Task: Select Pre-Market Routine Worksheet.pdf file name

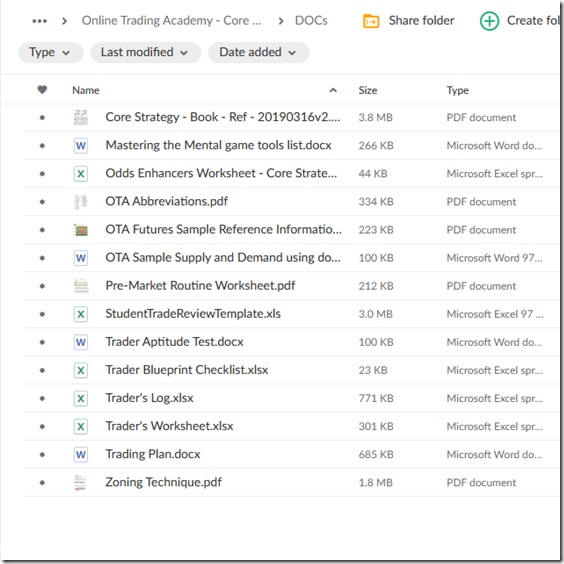Action: (x=200, y=286)
